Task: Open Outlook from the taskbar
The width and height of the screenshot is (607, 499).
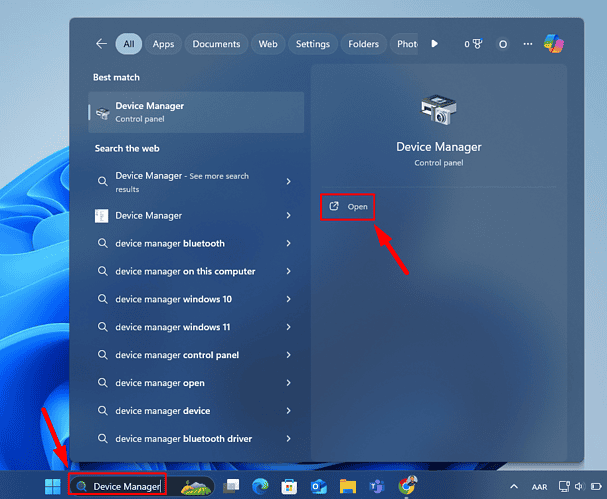Action: (319, 487)
